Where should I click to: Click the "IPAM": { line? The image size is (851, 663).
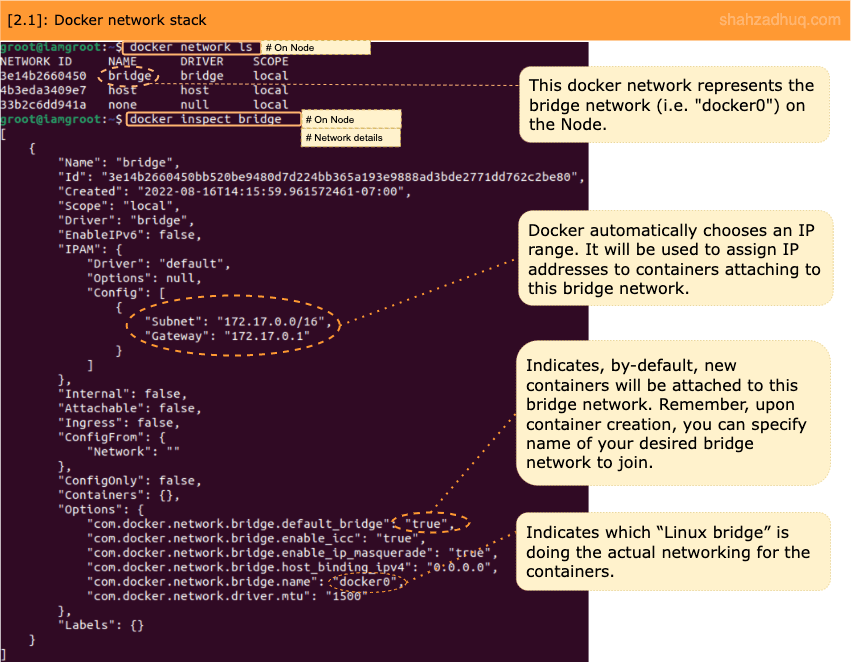90,250
